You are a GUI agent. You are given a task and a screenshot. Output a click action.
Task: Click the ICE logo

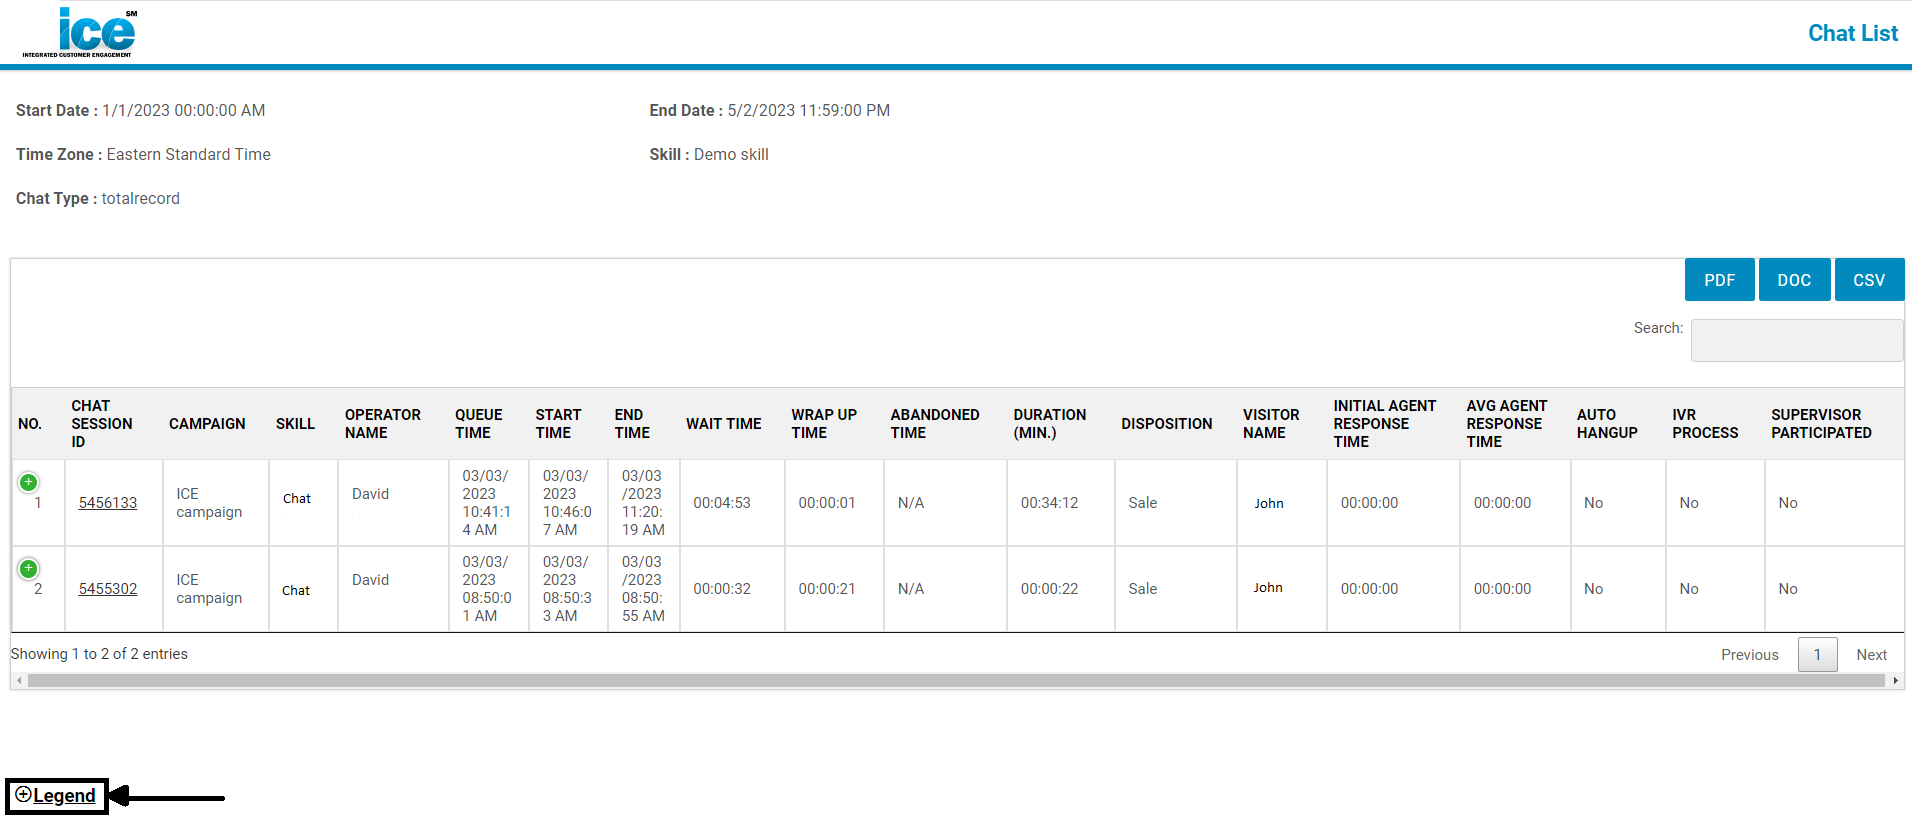[x=80, y=33]
